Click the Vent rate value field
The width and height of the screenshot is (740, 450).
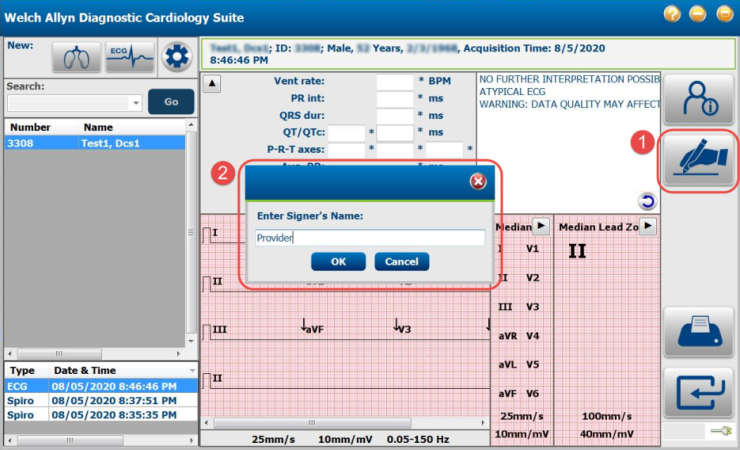coord(395,82)
